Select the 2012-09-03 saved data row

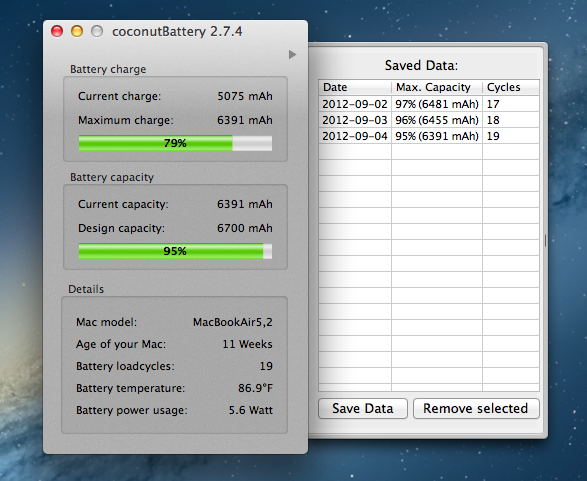(x=429, y=120)
